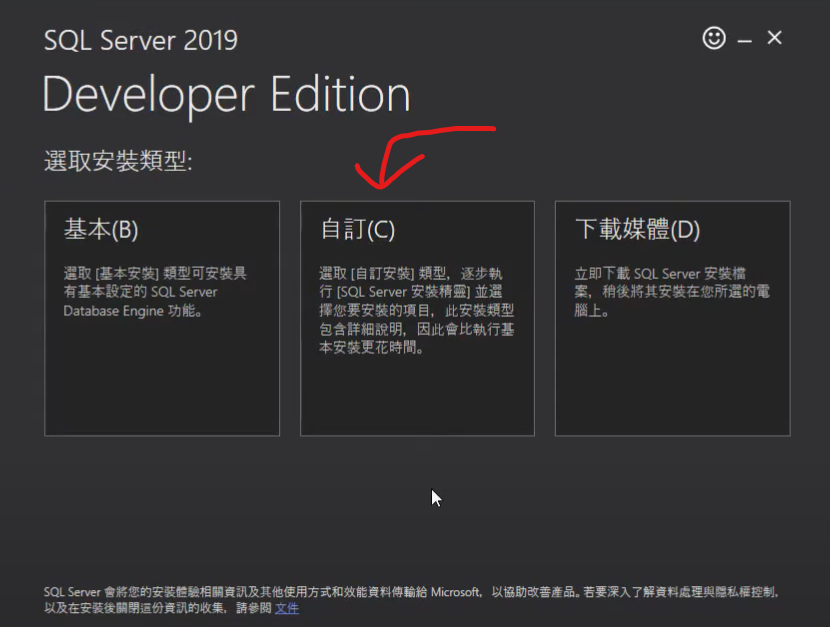Click the privacy notice beginning 'SQL Server 會將您的安裝體驗'

(411, 600)
